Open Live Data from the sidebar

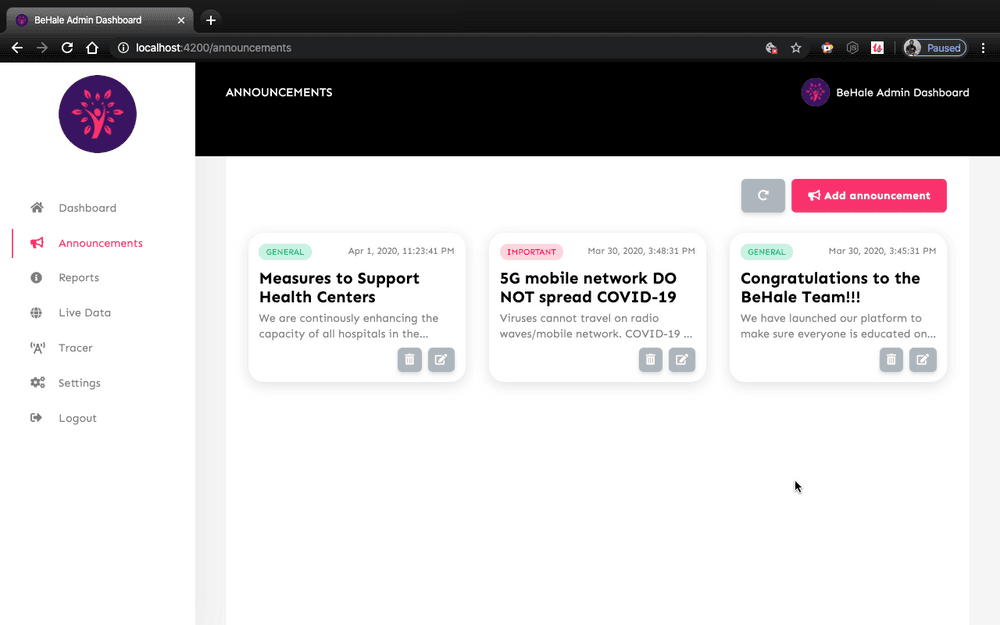84,313
